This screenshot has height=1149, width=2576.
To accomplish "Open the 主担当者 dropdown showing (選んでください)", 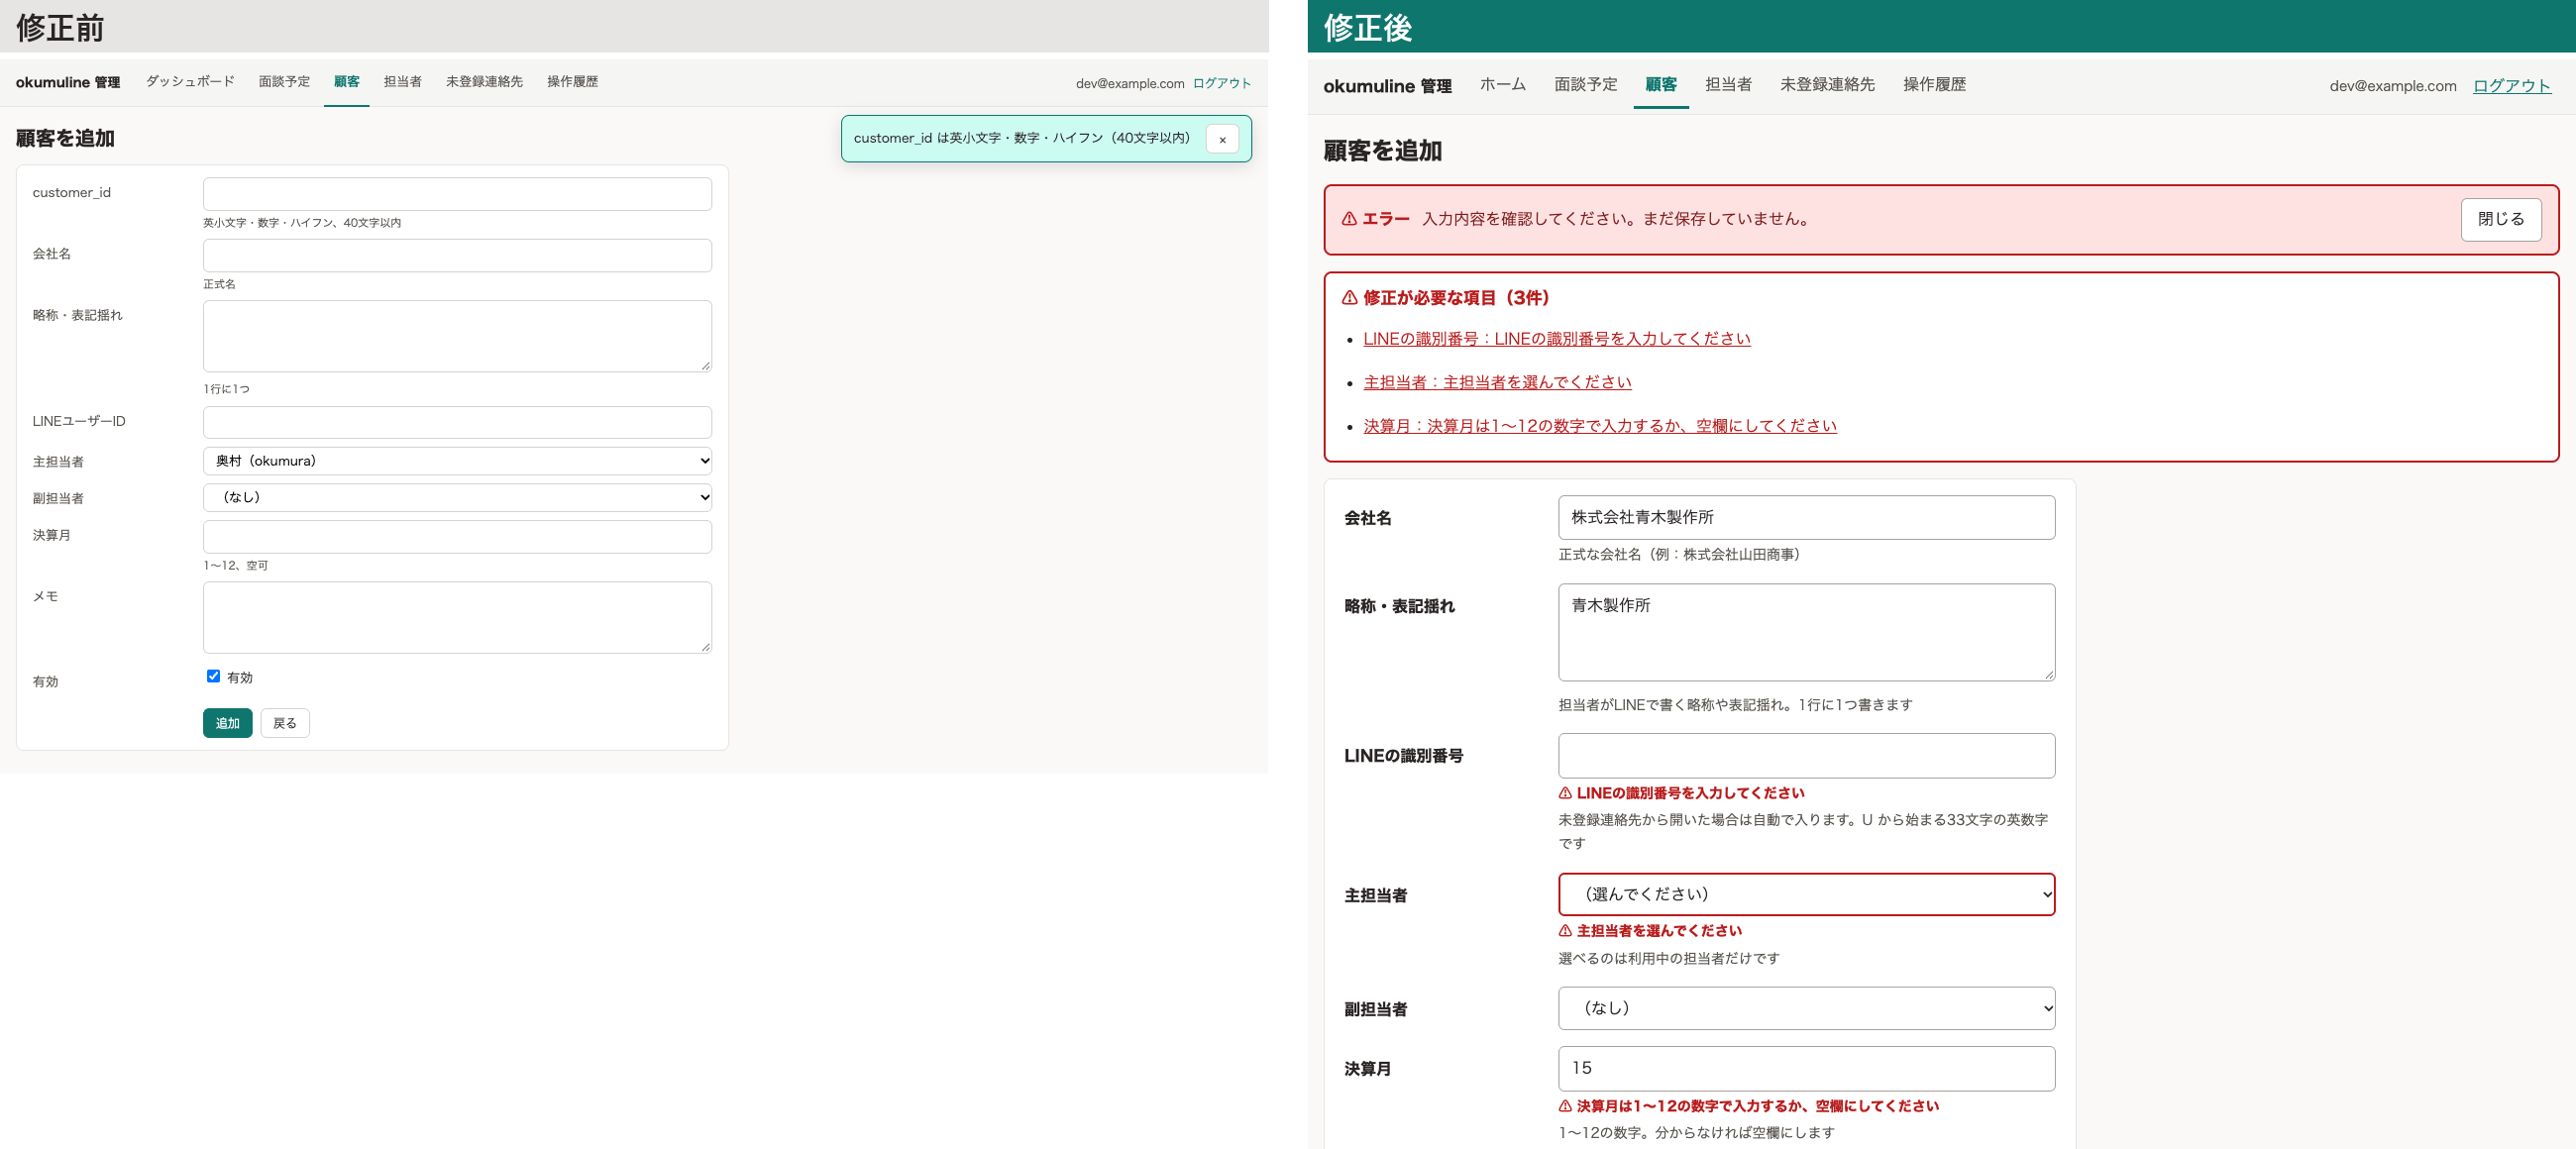I will (1806, 894).
